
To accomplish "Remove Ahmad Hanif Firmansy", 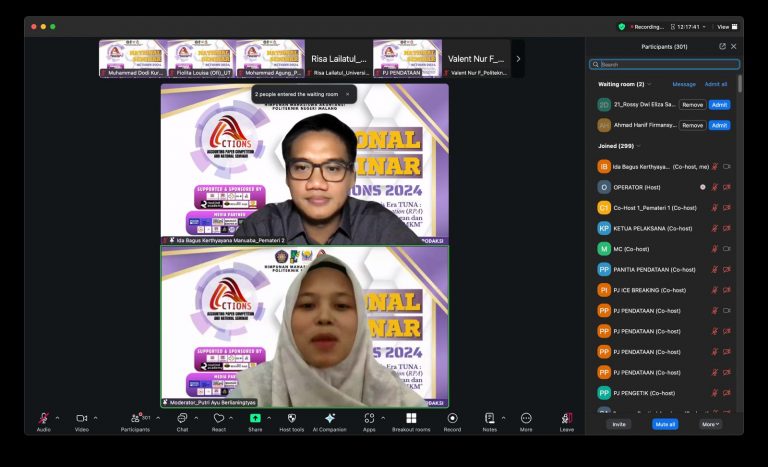I will coord(693,125).
